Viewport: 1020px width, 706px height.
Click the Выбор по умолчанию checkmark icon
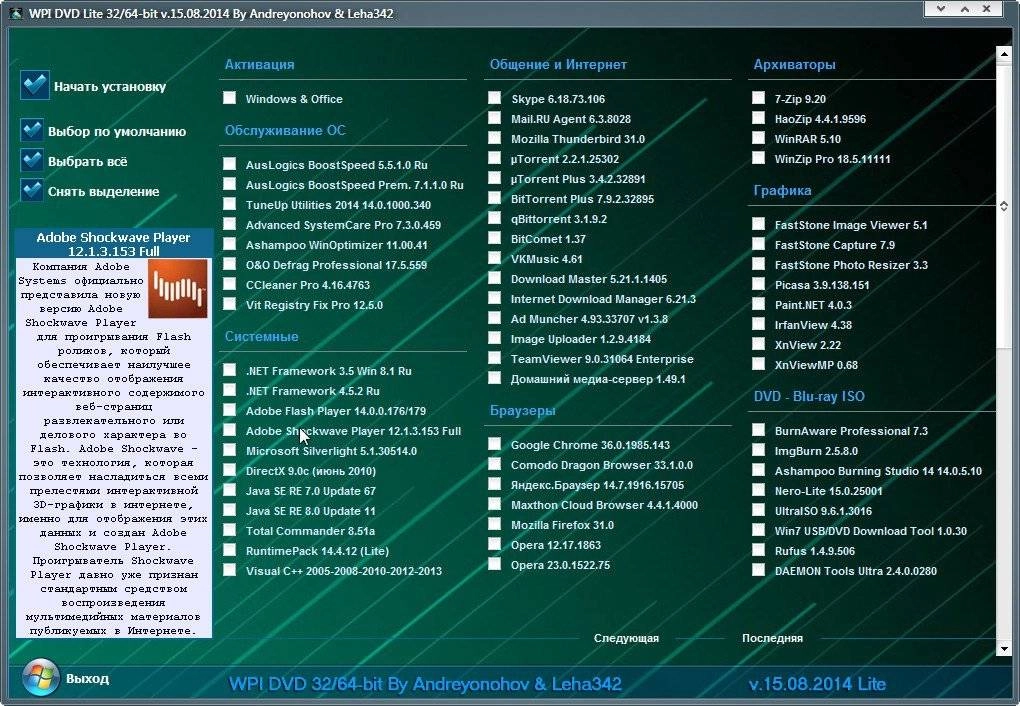32,131
